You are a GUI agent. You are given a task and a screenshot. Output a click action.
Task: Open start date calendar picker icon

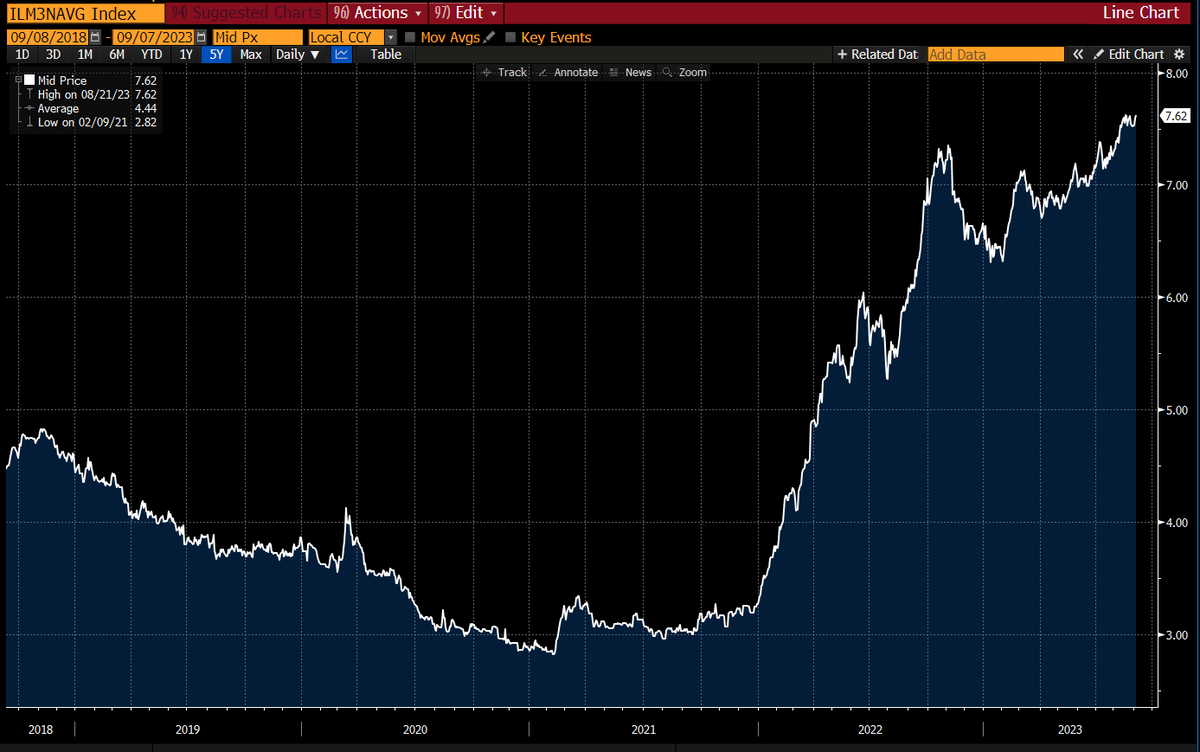click(95, 37)
